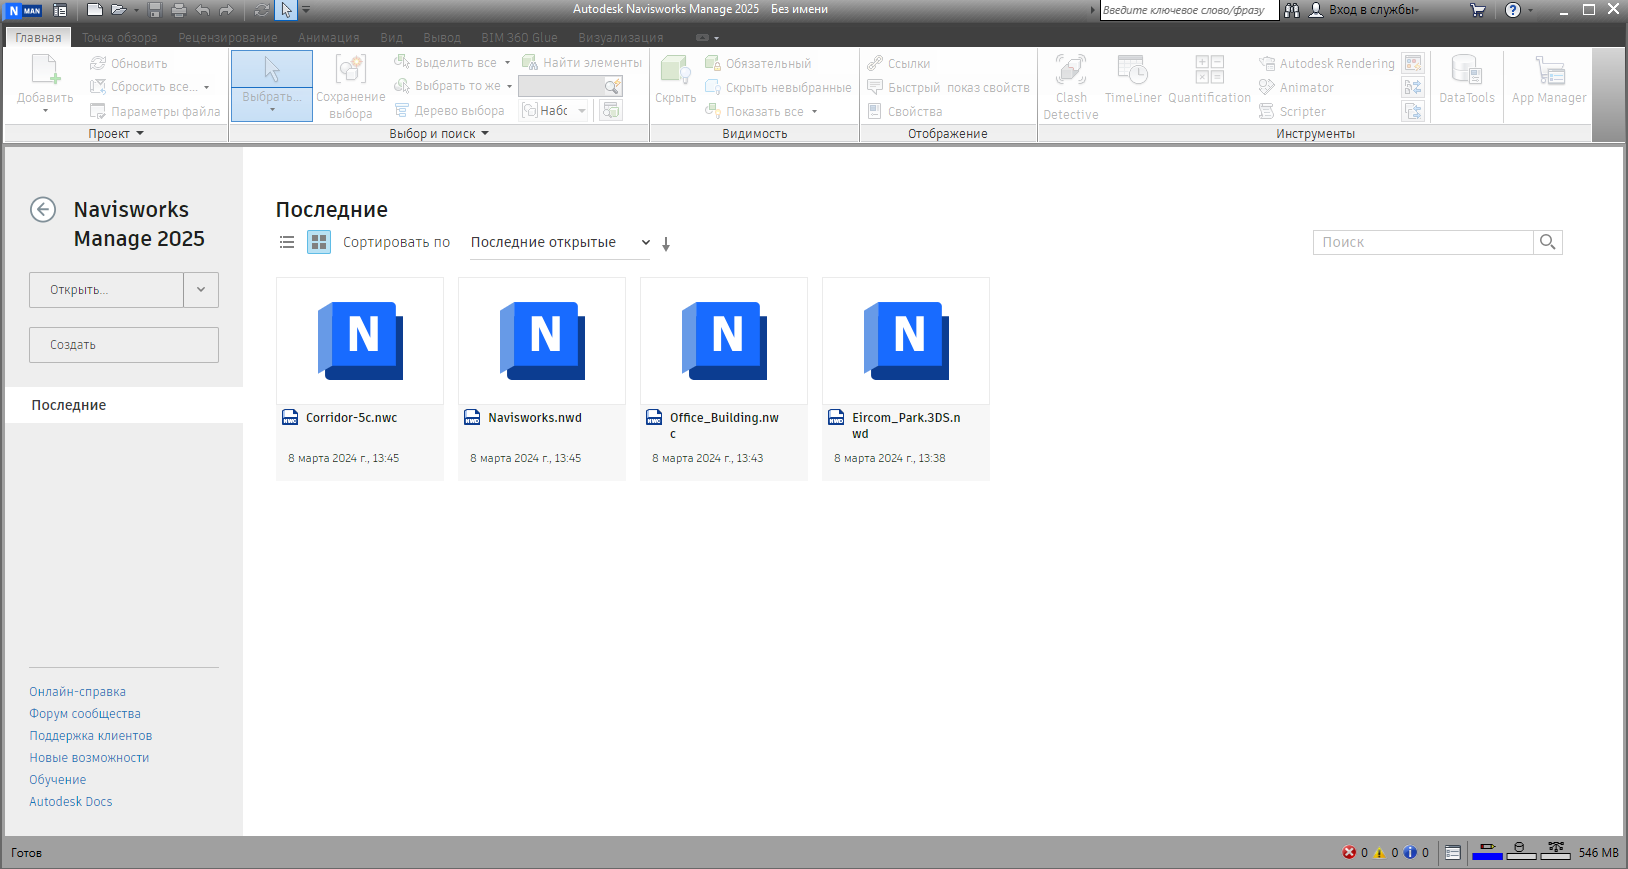Switch to the Визуализация tab

[621, 37]
